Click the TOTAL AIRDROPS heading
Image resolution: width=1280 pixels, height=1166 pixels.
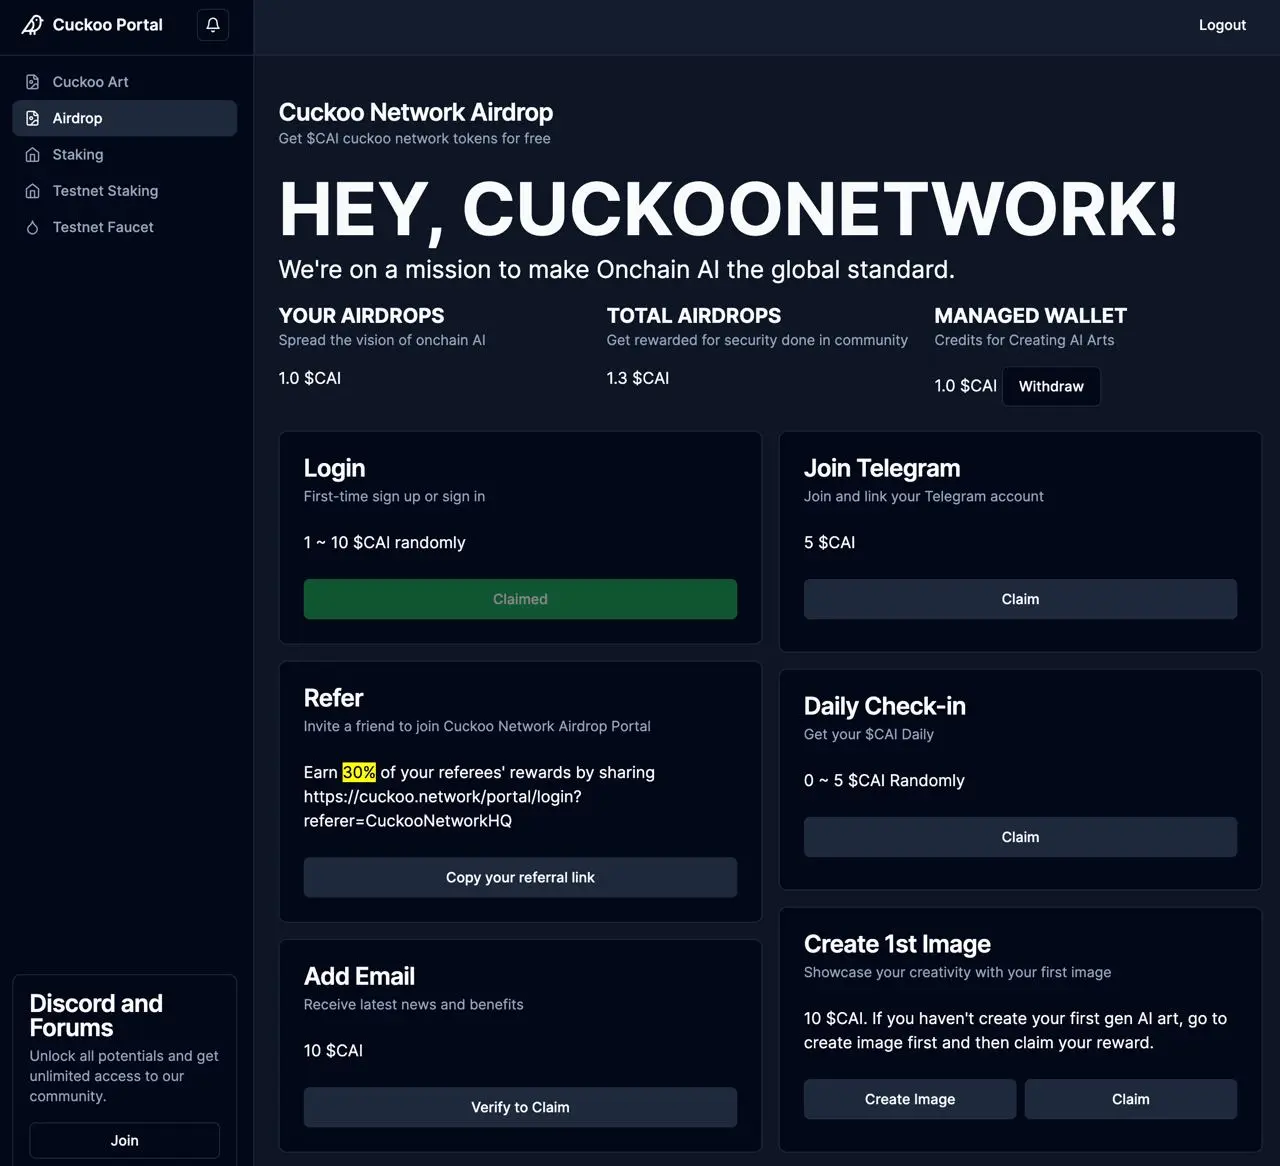click(694, 316)
